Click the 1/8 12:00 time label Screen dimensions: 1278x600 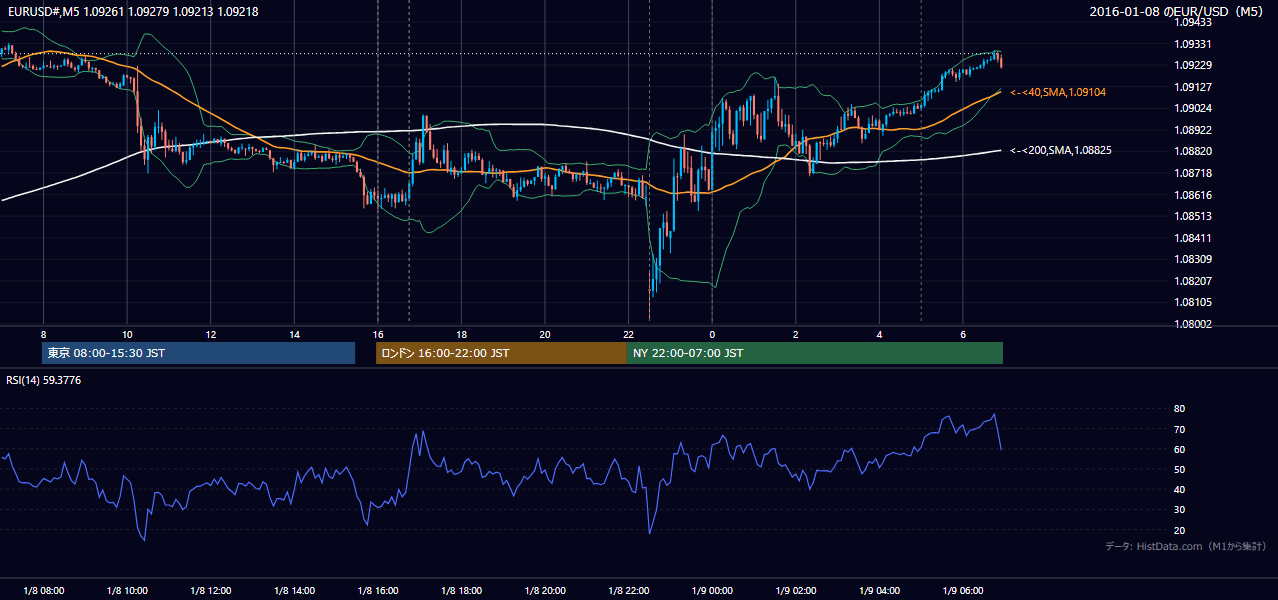[210, 591]
